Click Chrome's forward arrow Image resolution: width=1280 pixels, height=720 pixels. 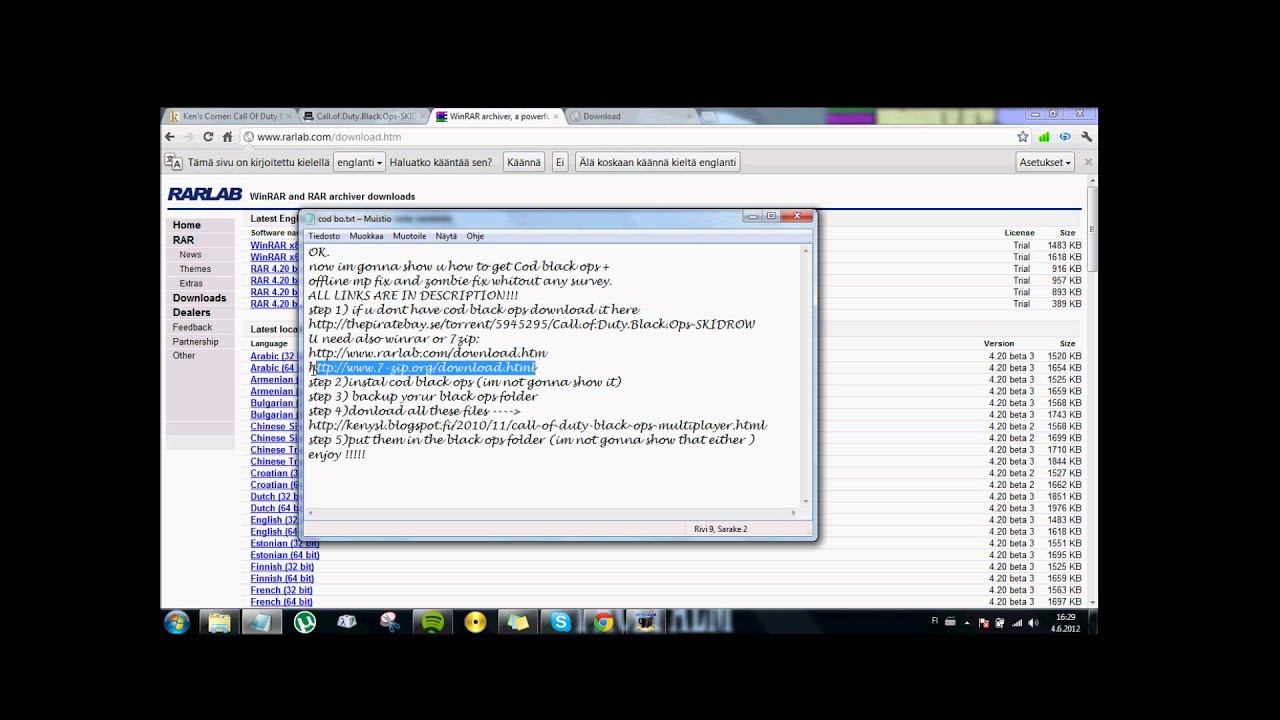[x=189, y=137]
